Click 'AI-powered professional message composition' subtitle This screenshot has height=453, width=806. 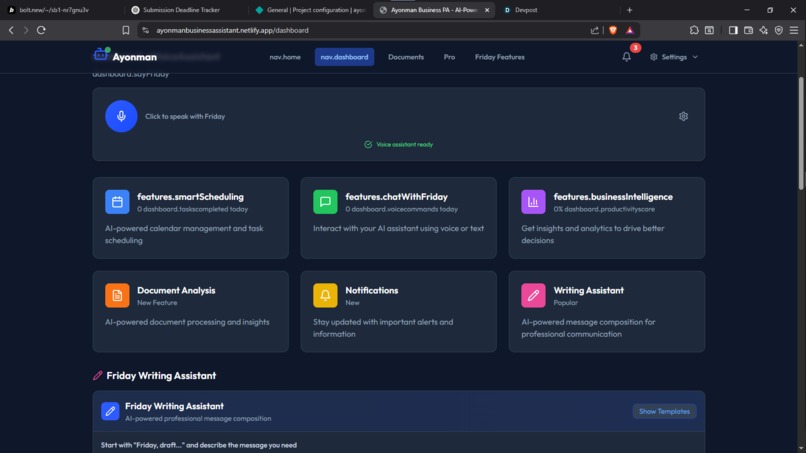[x=198, y=419]
